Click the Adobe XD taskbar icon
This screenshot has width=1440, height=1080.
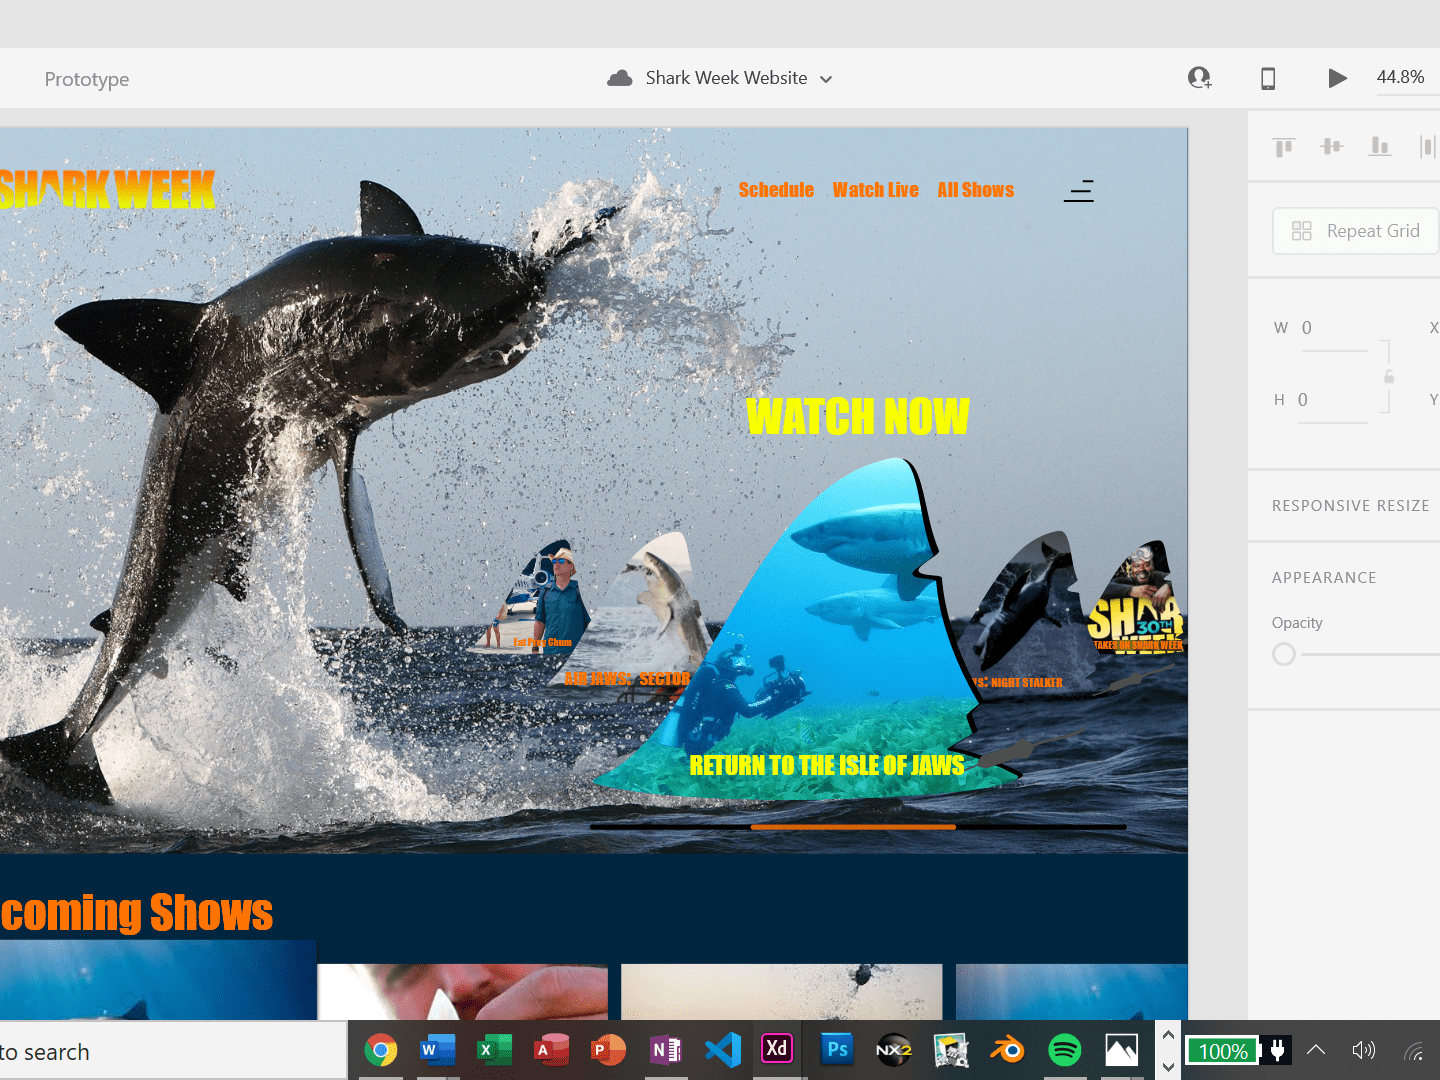click(x=777, y=1048)
